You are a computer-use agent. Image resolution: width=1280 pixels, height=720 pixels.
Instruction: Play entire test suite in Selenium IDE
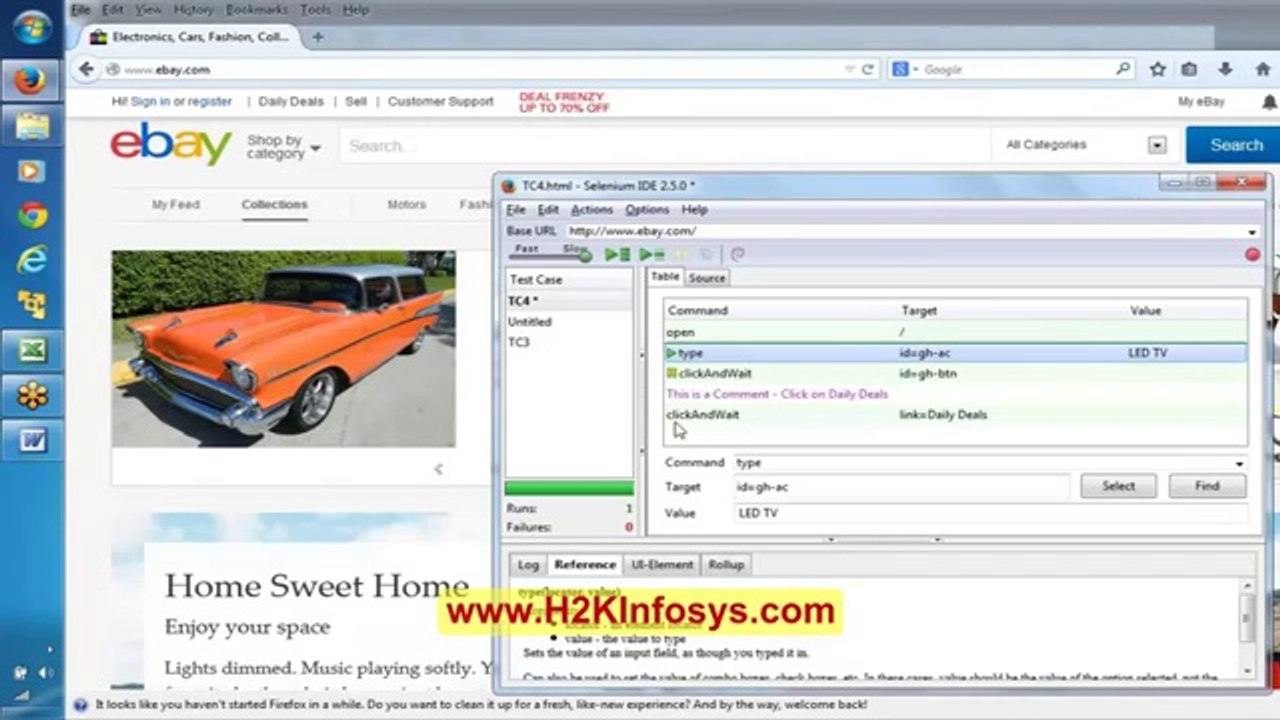click(x=617, y=255)
